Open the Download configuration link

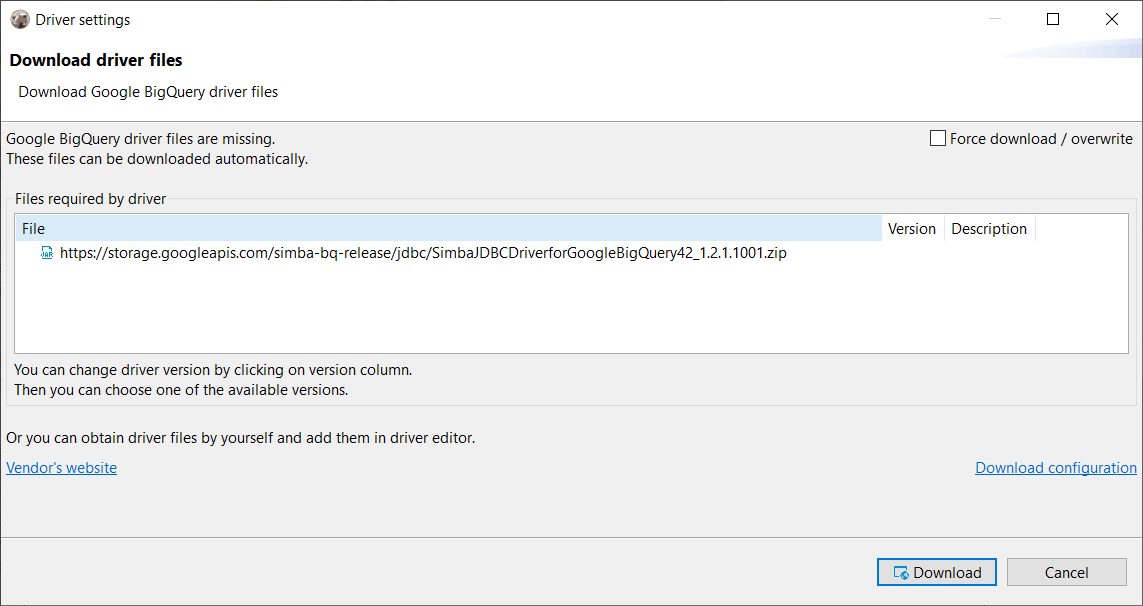point(1055,467)
